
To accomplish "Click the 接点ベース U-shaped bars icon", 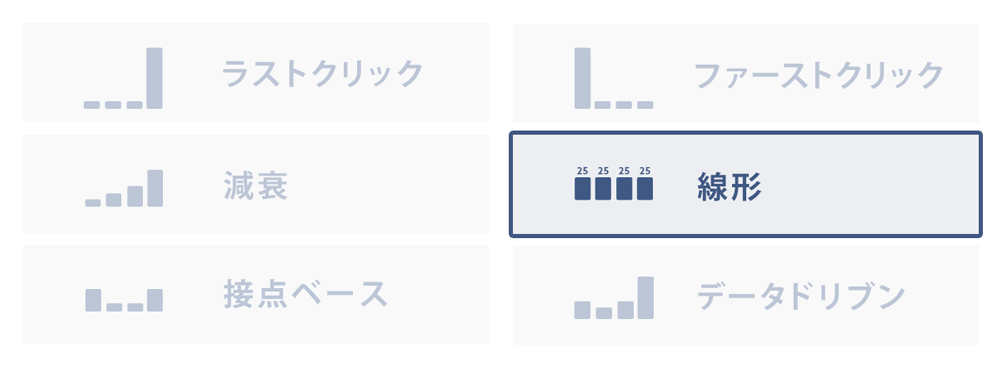I will [x=124, y=300].
